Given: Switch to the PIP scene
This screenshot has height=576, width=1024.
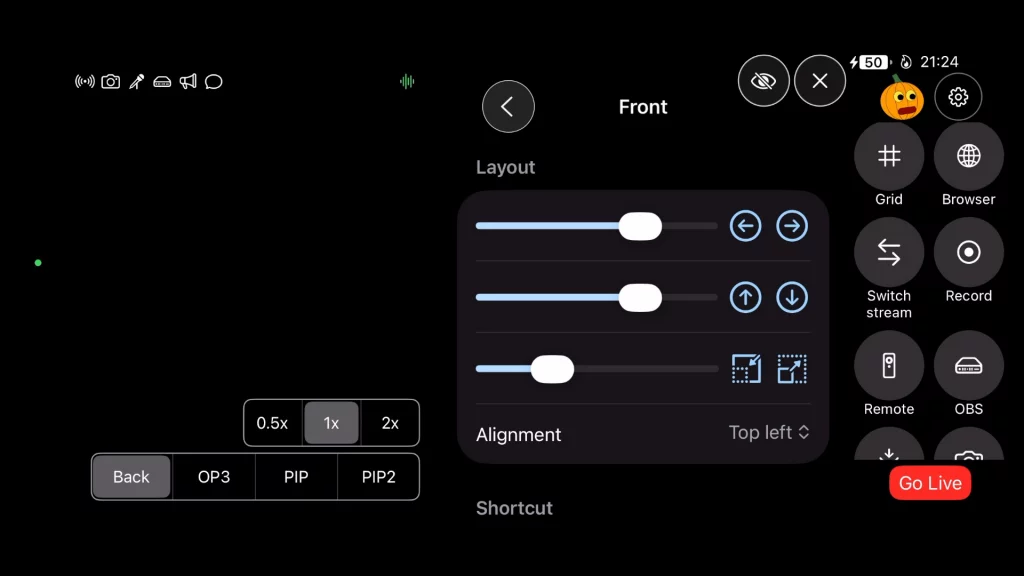Looking at the screenshot, I should coord(296,477).
